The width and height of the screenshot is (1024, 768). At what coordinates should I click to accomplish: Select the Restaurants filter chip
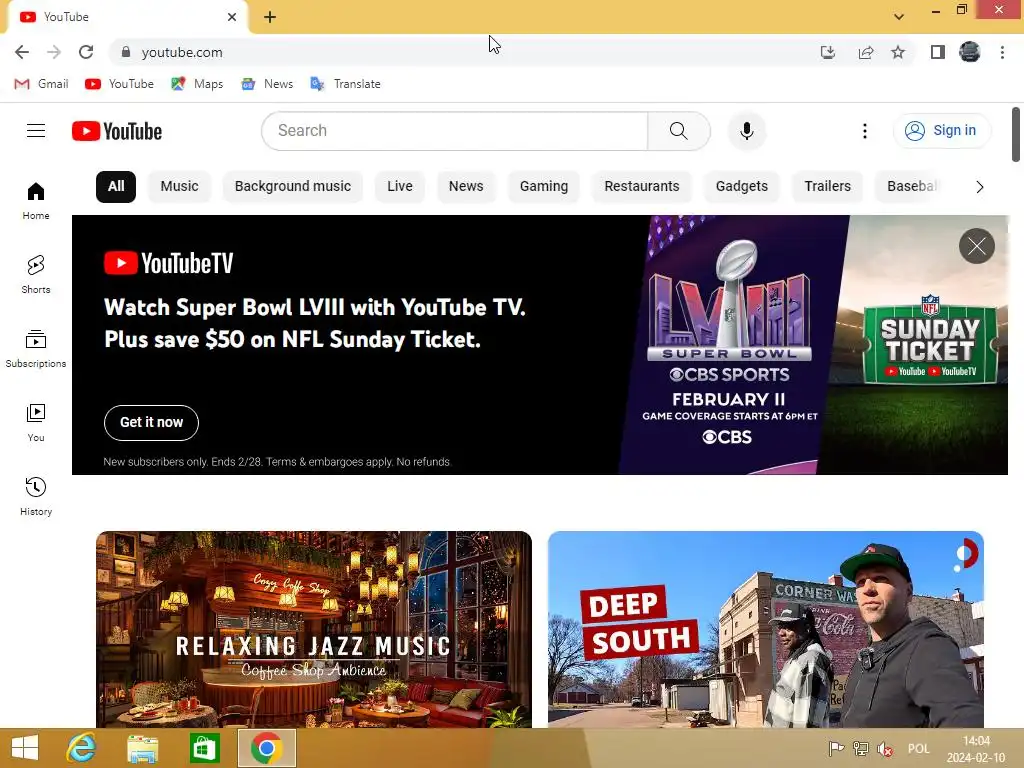click(641, 187)
